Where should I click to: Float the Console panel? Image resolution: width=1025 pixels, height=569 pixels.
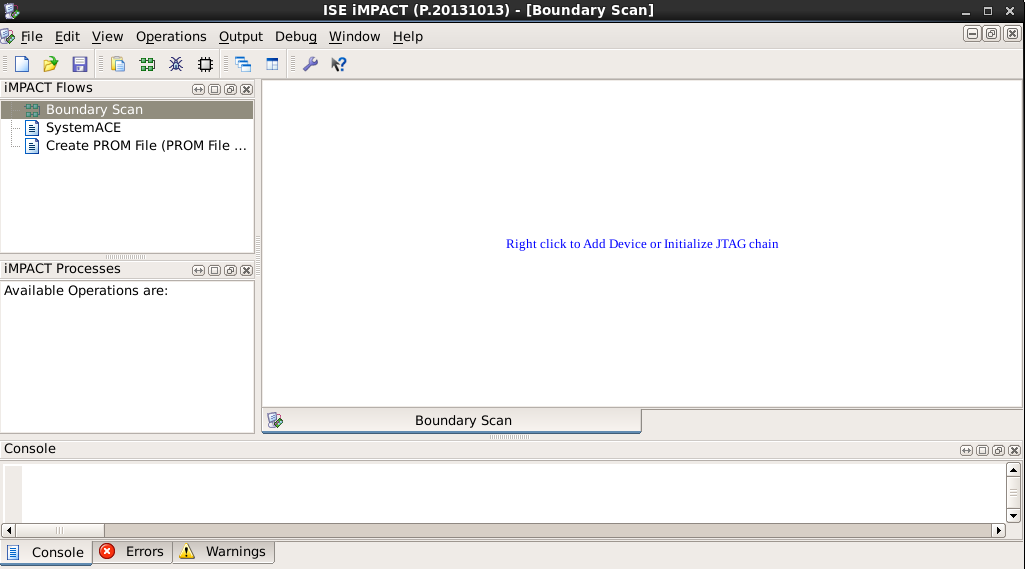point(998,450)
